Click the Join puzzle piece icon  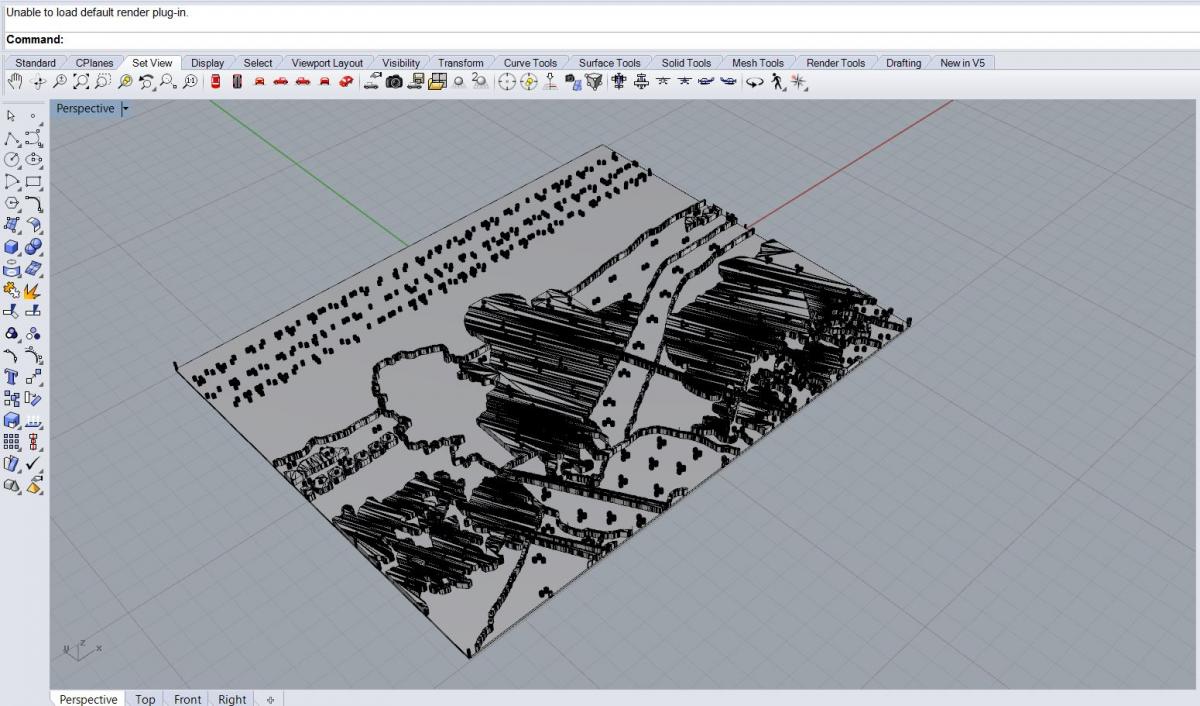click(12, 291)
